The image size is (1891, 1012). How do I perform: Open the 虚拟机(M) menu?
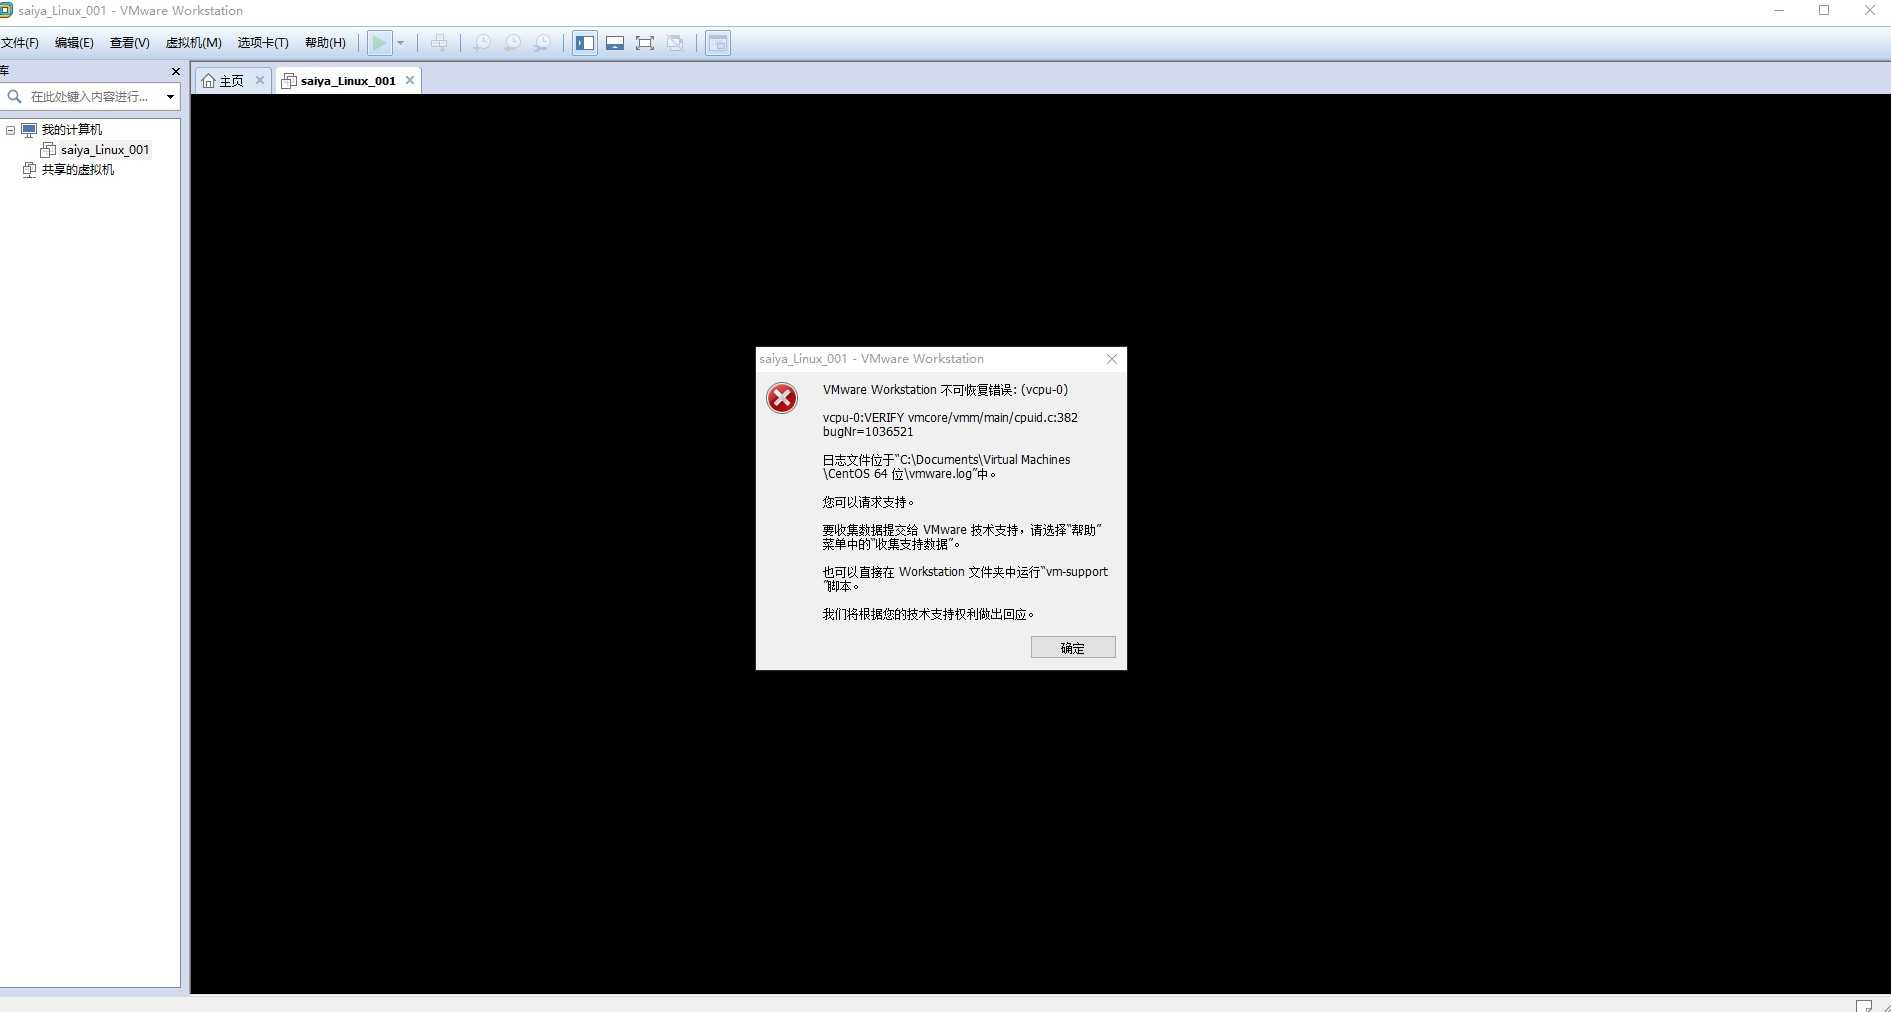[x=193, y=43]
